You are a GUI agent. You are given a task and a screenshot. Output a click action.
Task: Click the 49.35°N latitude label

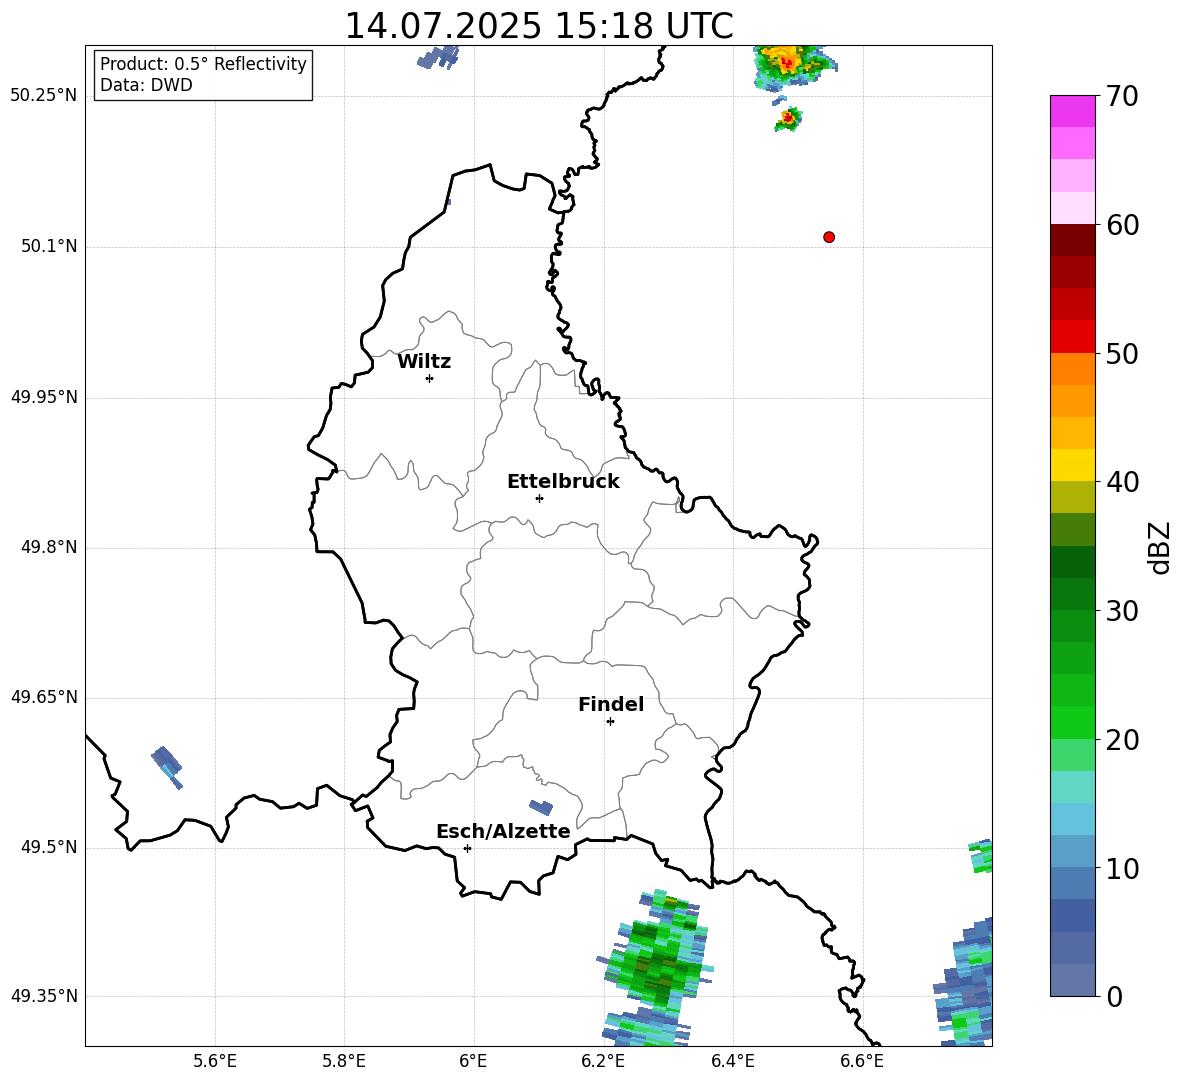click(44, 996)
